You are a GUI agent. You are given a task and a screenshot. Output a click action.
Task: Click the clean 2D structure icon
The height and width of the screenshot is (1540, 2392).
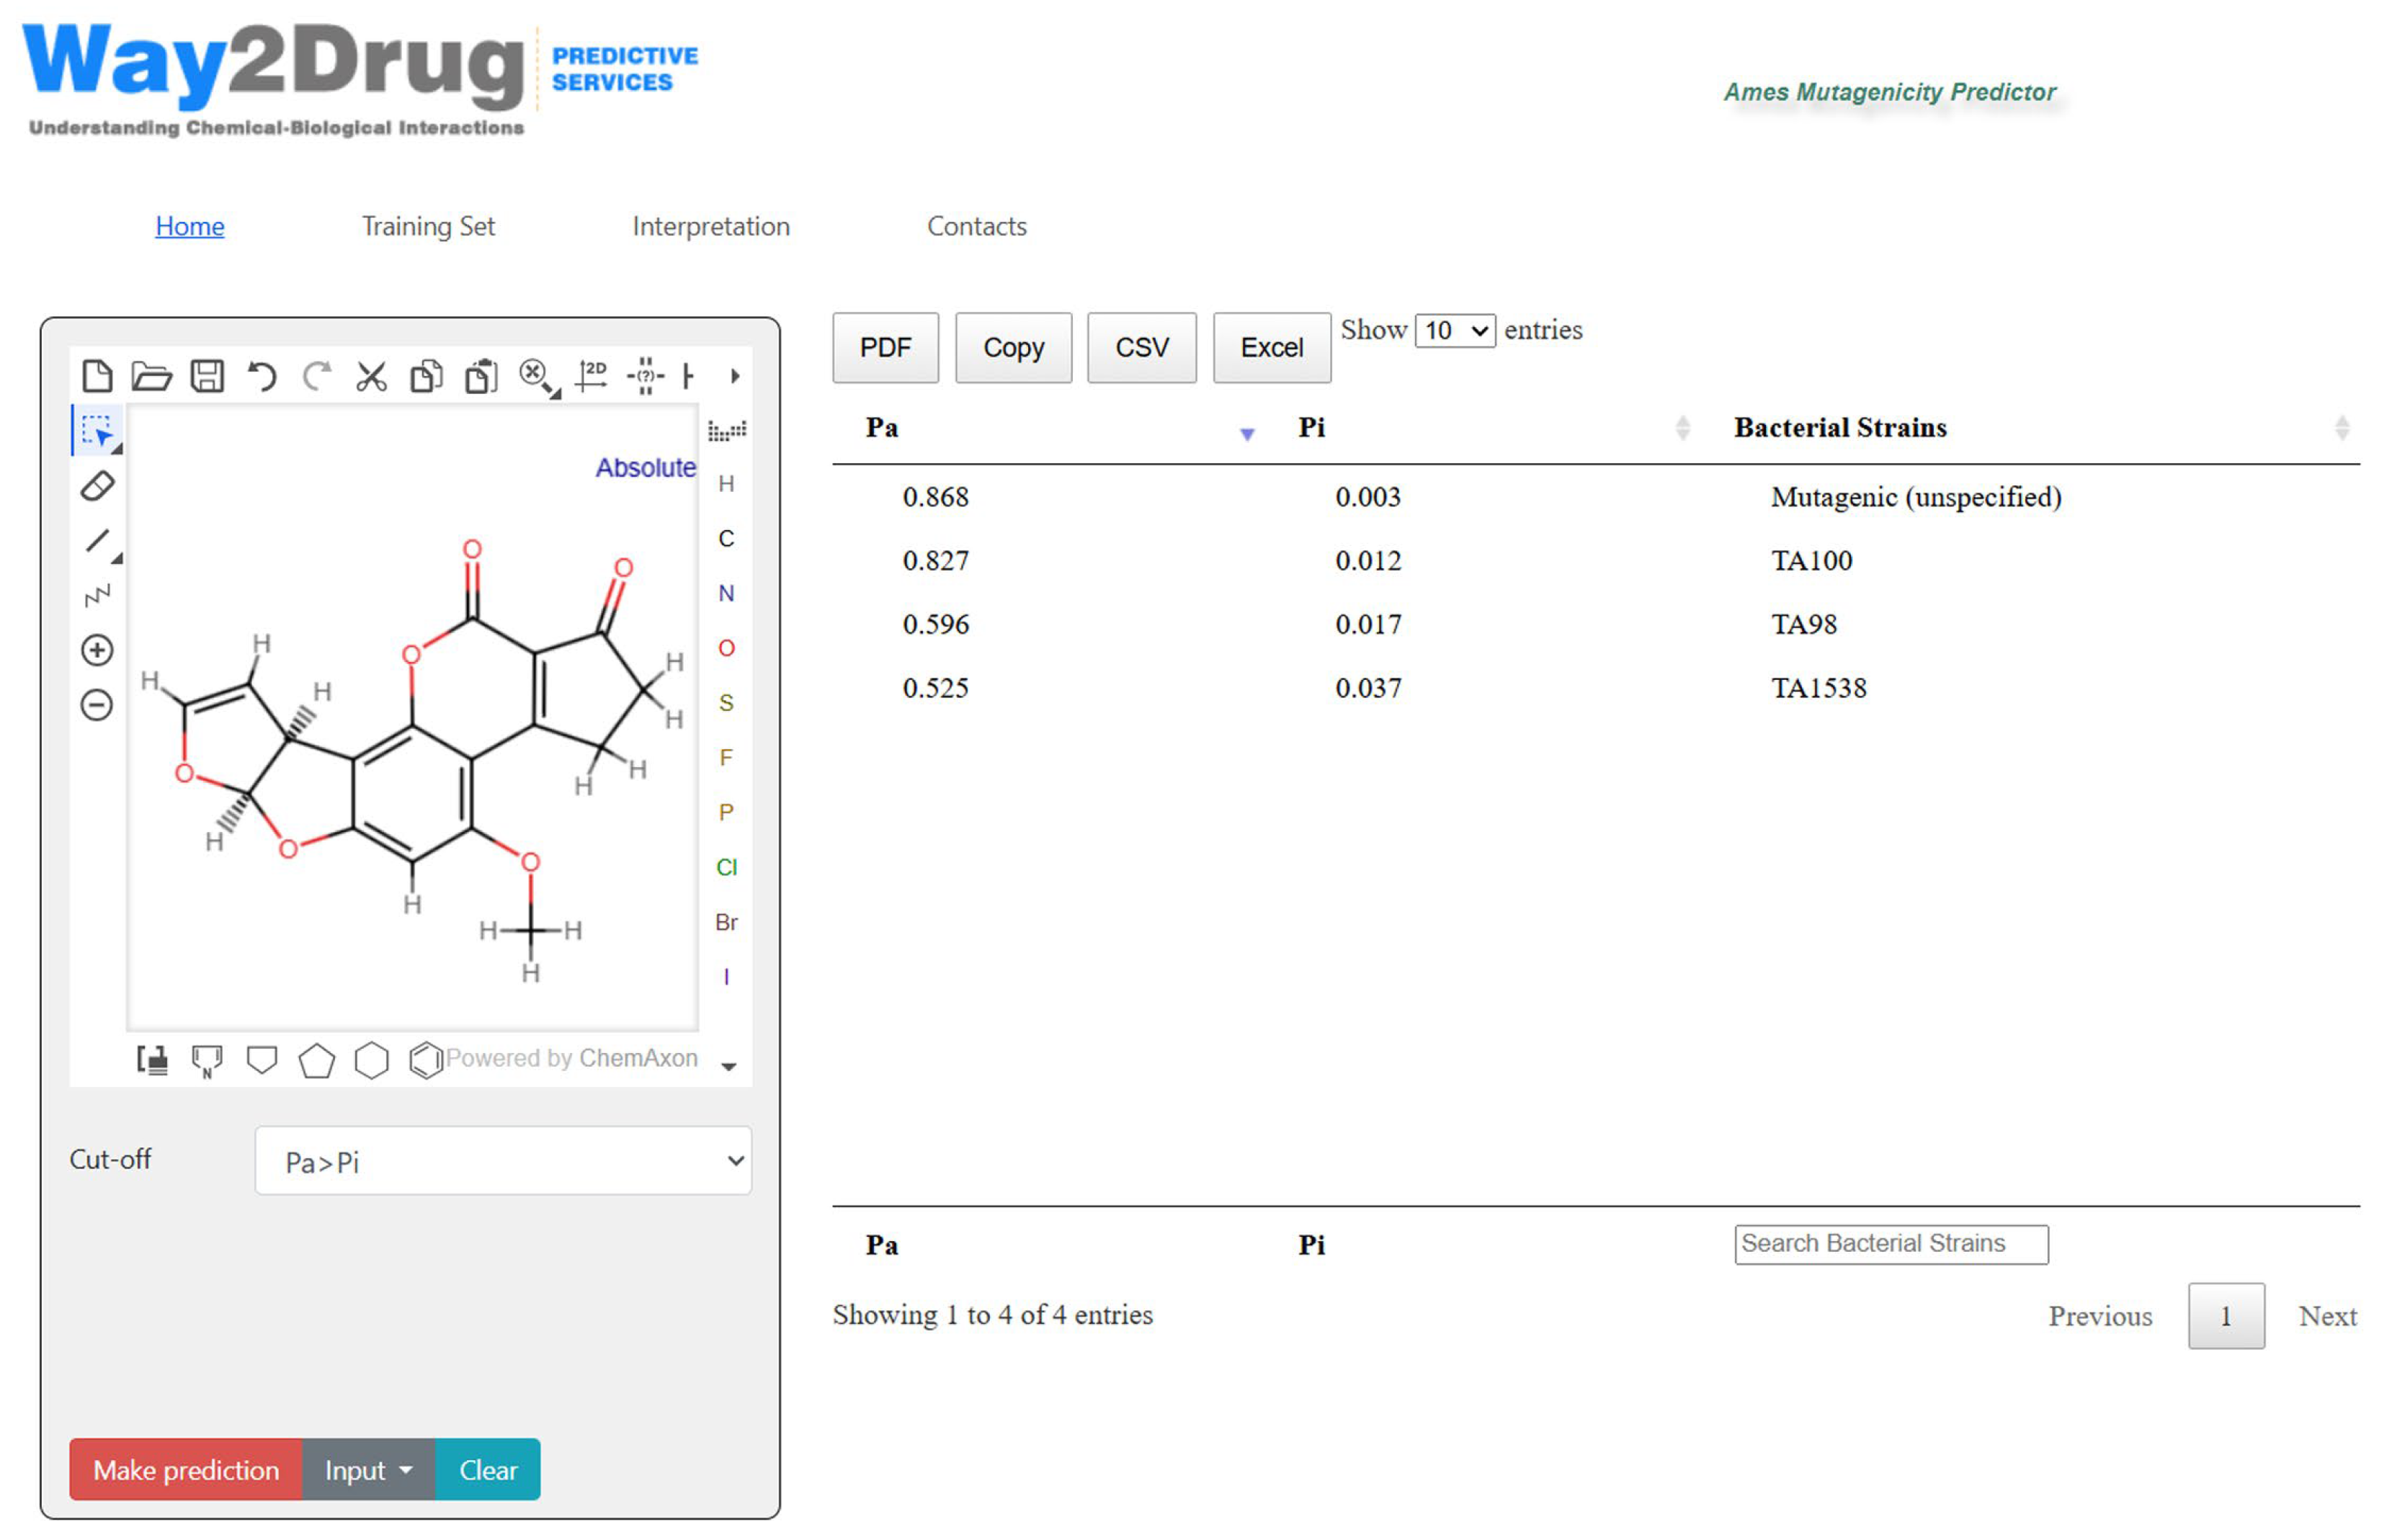[591, 377]
